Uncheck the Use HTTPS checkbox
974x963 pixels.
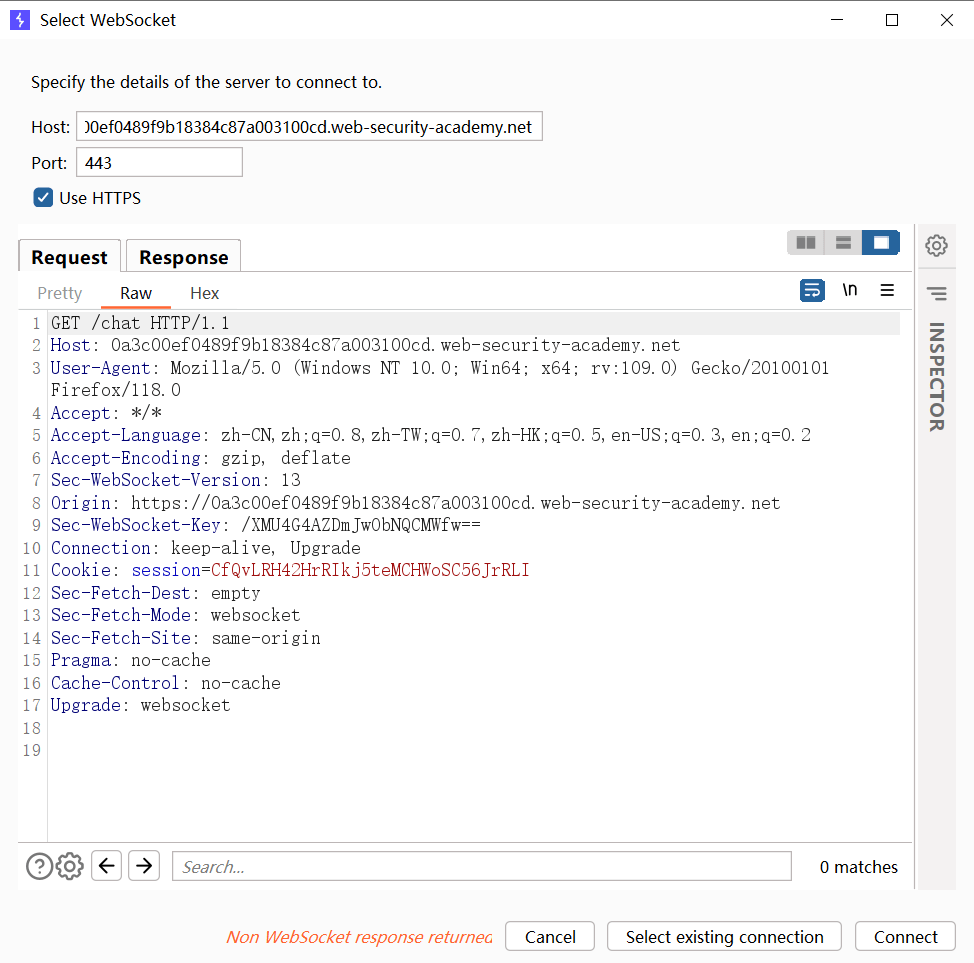tap(44, 198)
